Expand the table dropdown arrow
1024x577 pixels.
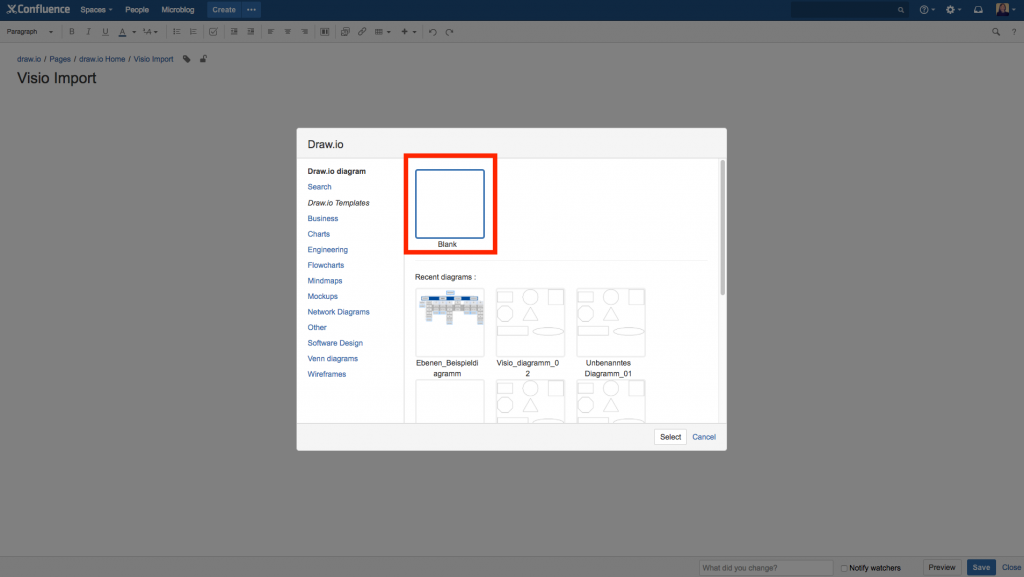(x=389, y=32)
